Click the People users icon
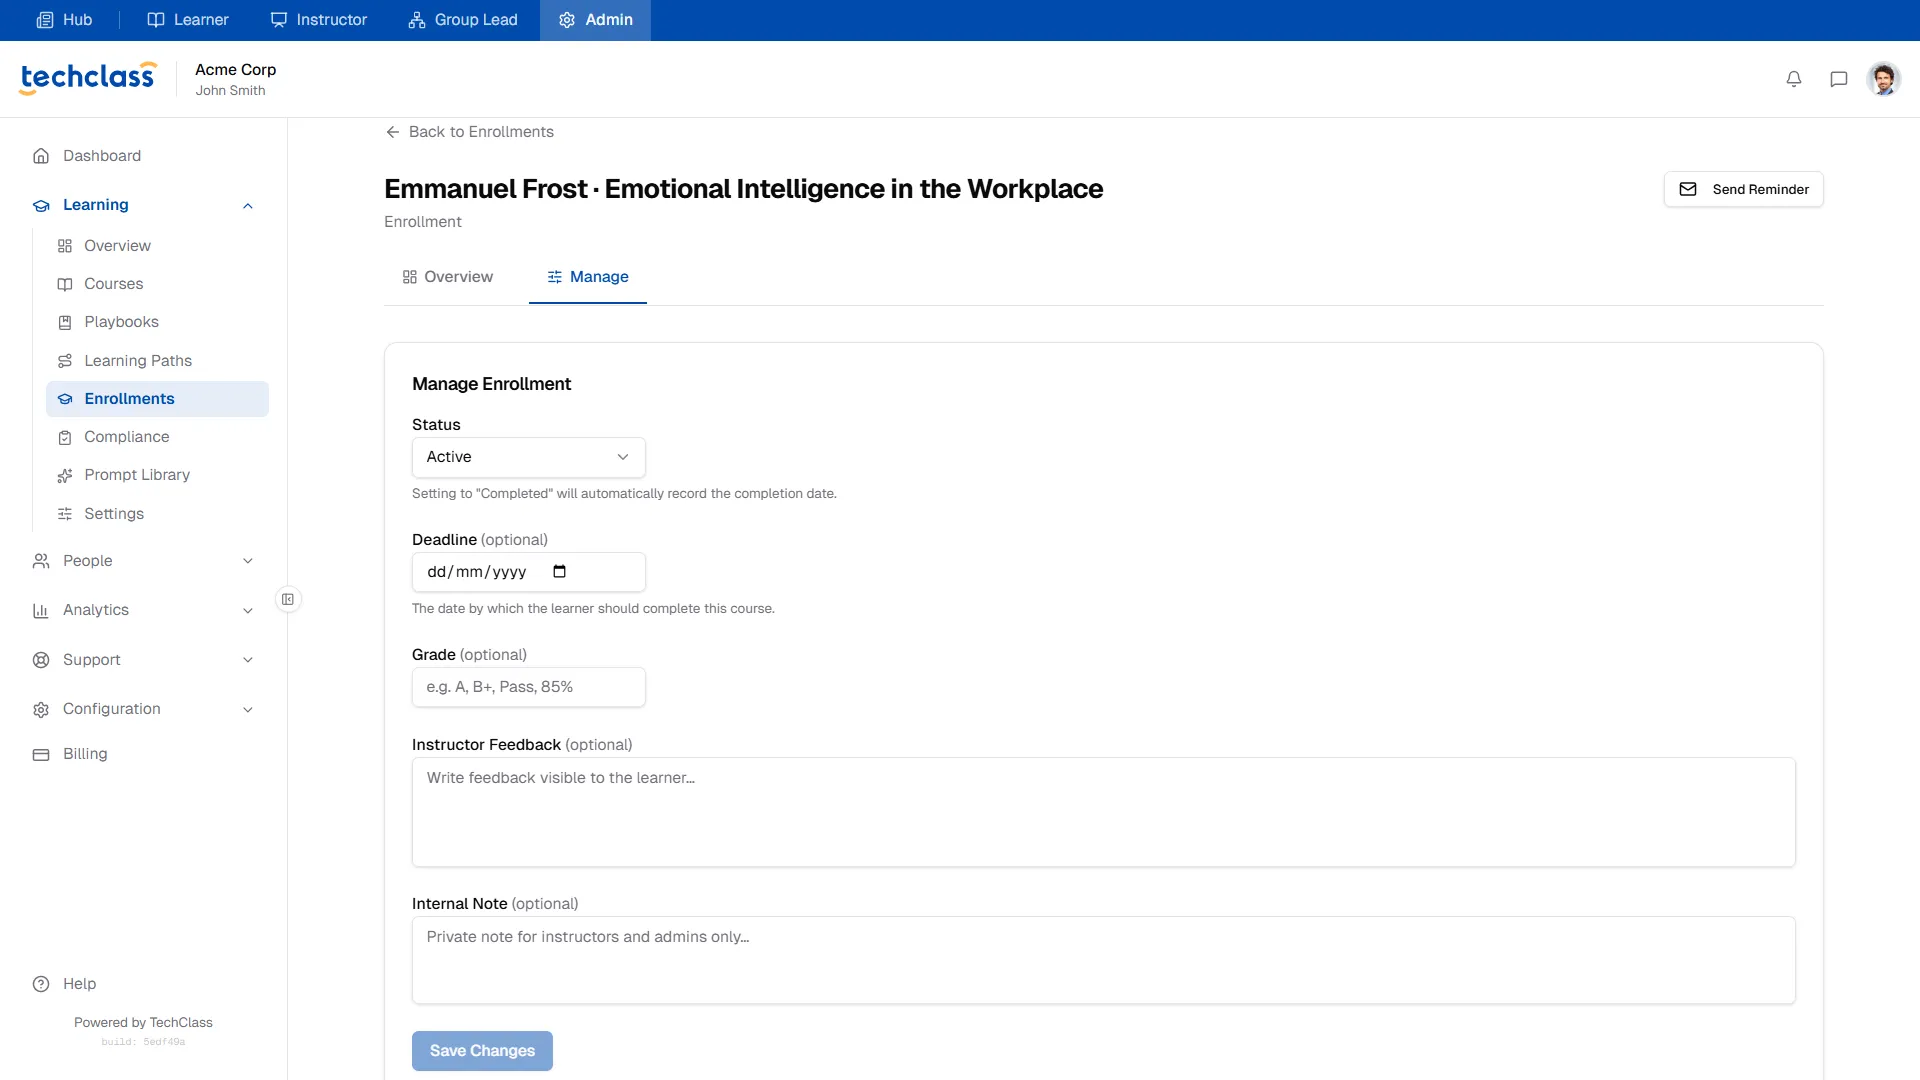Image resolution: width=1920 pixels, height=1080 pixels. [41, 561]
